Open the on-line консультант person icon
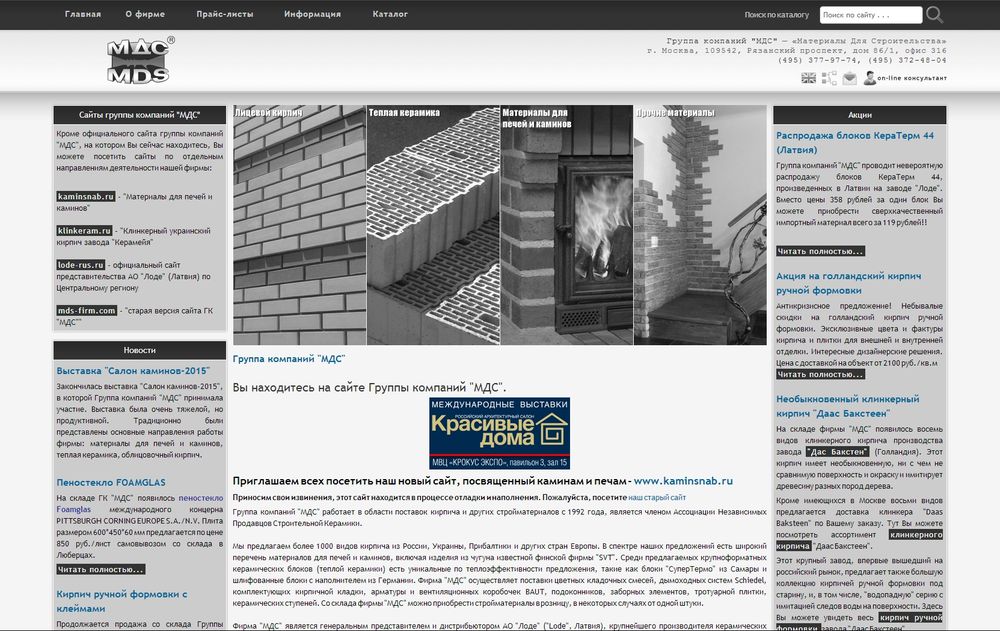The image size is (1000, 631). point(870,78)
